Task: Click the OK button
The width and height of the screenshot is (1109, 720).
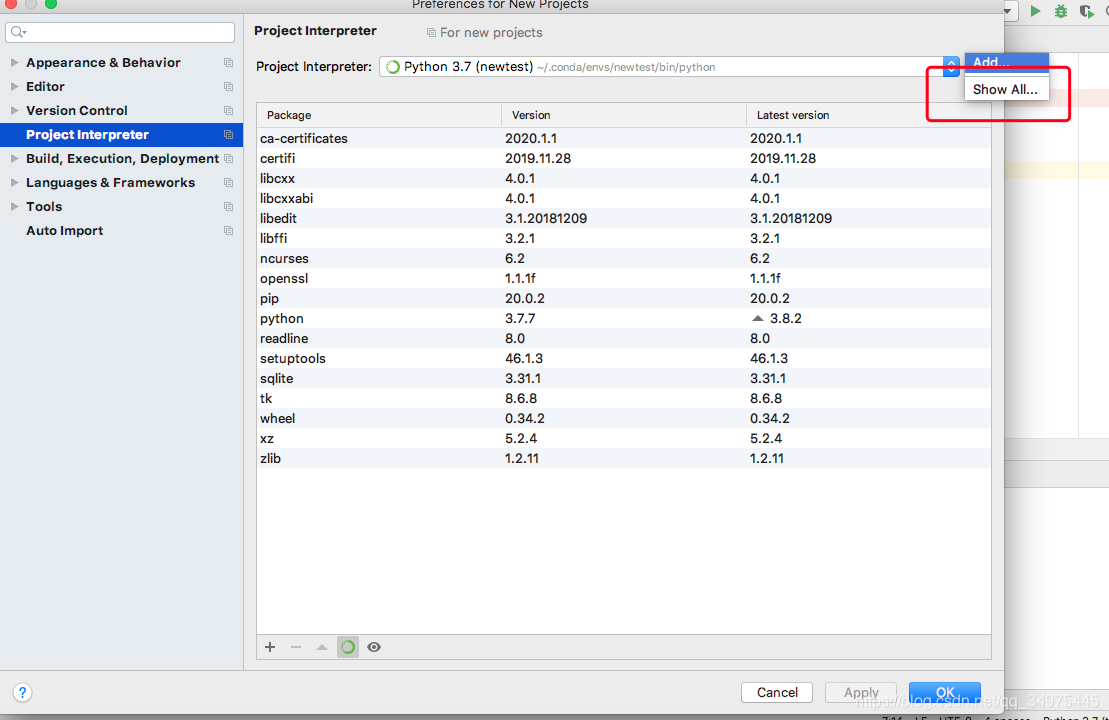Action: 945,692
